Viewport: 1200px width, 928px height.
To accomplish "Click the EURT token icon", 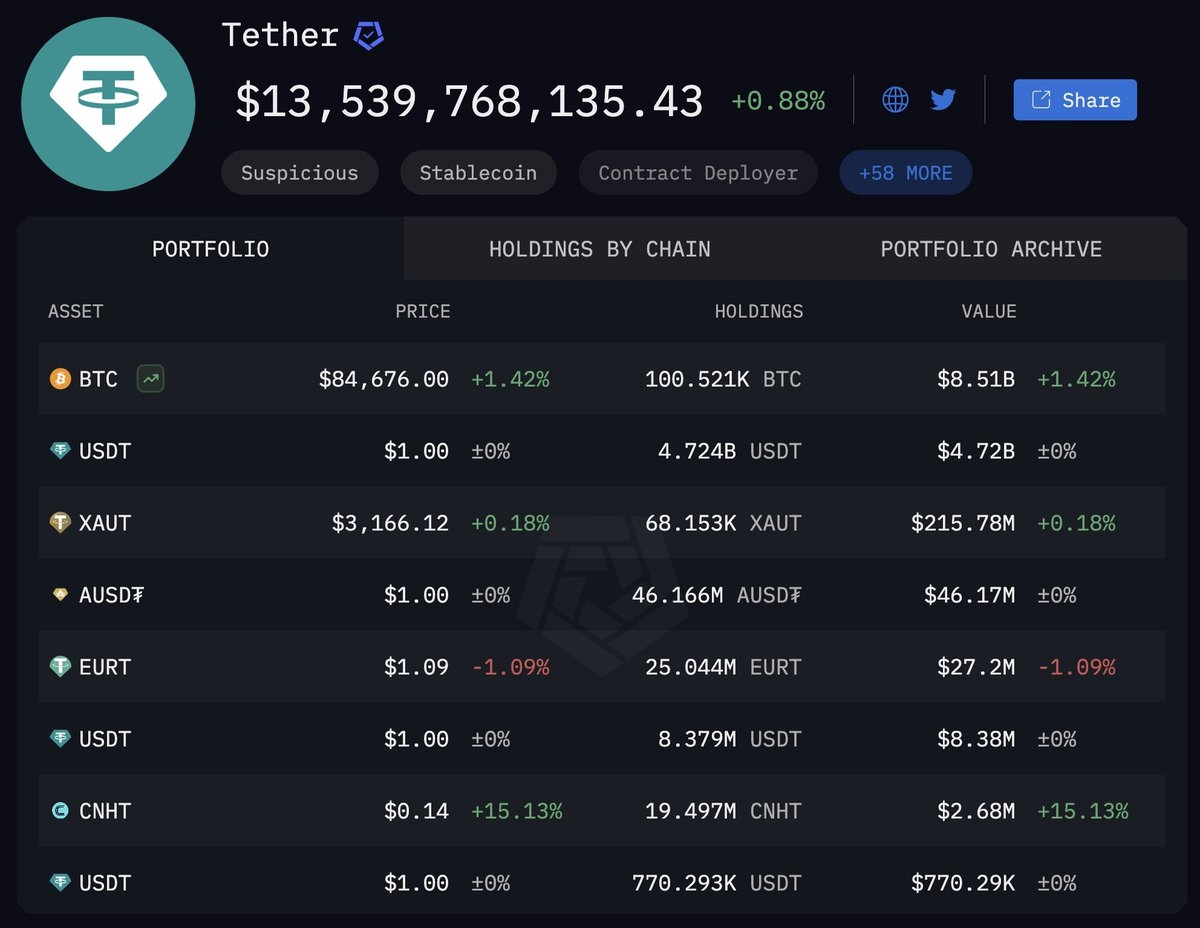I will tap(60, 667).
